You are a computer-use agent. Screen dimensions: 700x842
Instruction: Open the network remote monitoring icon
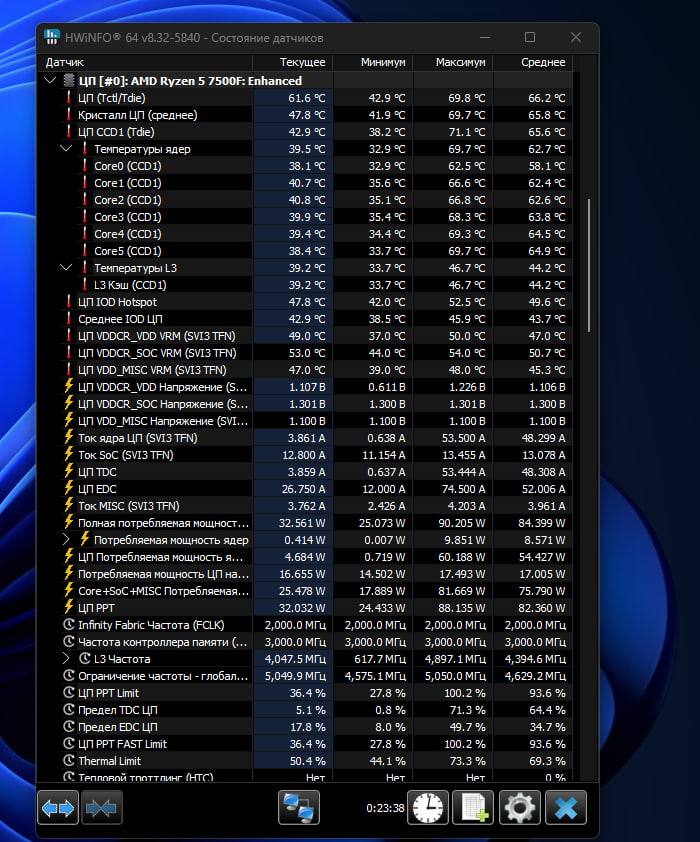coord(298,807)
